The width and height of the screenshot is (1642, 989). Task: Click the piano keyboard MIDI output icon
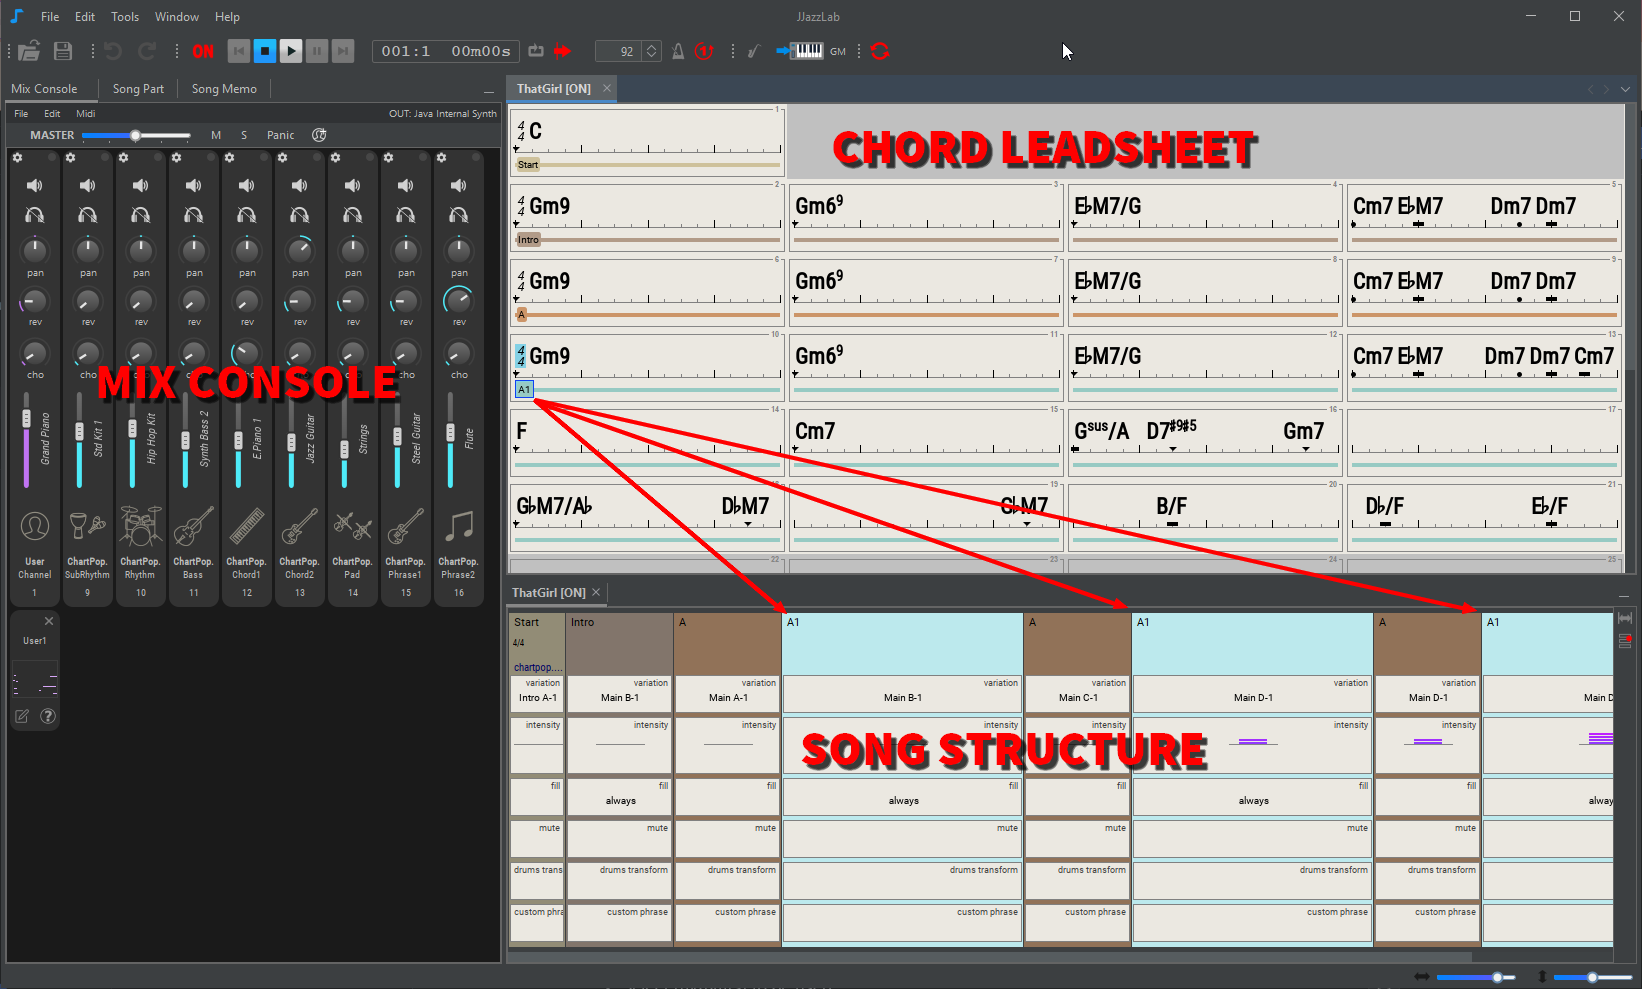[806, 51]
